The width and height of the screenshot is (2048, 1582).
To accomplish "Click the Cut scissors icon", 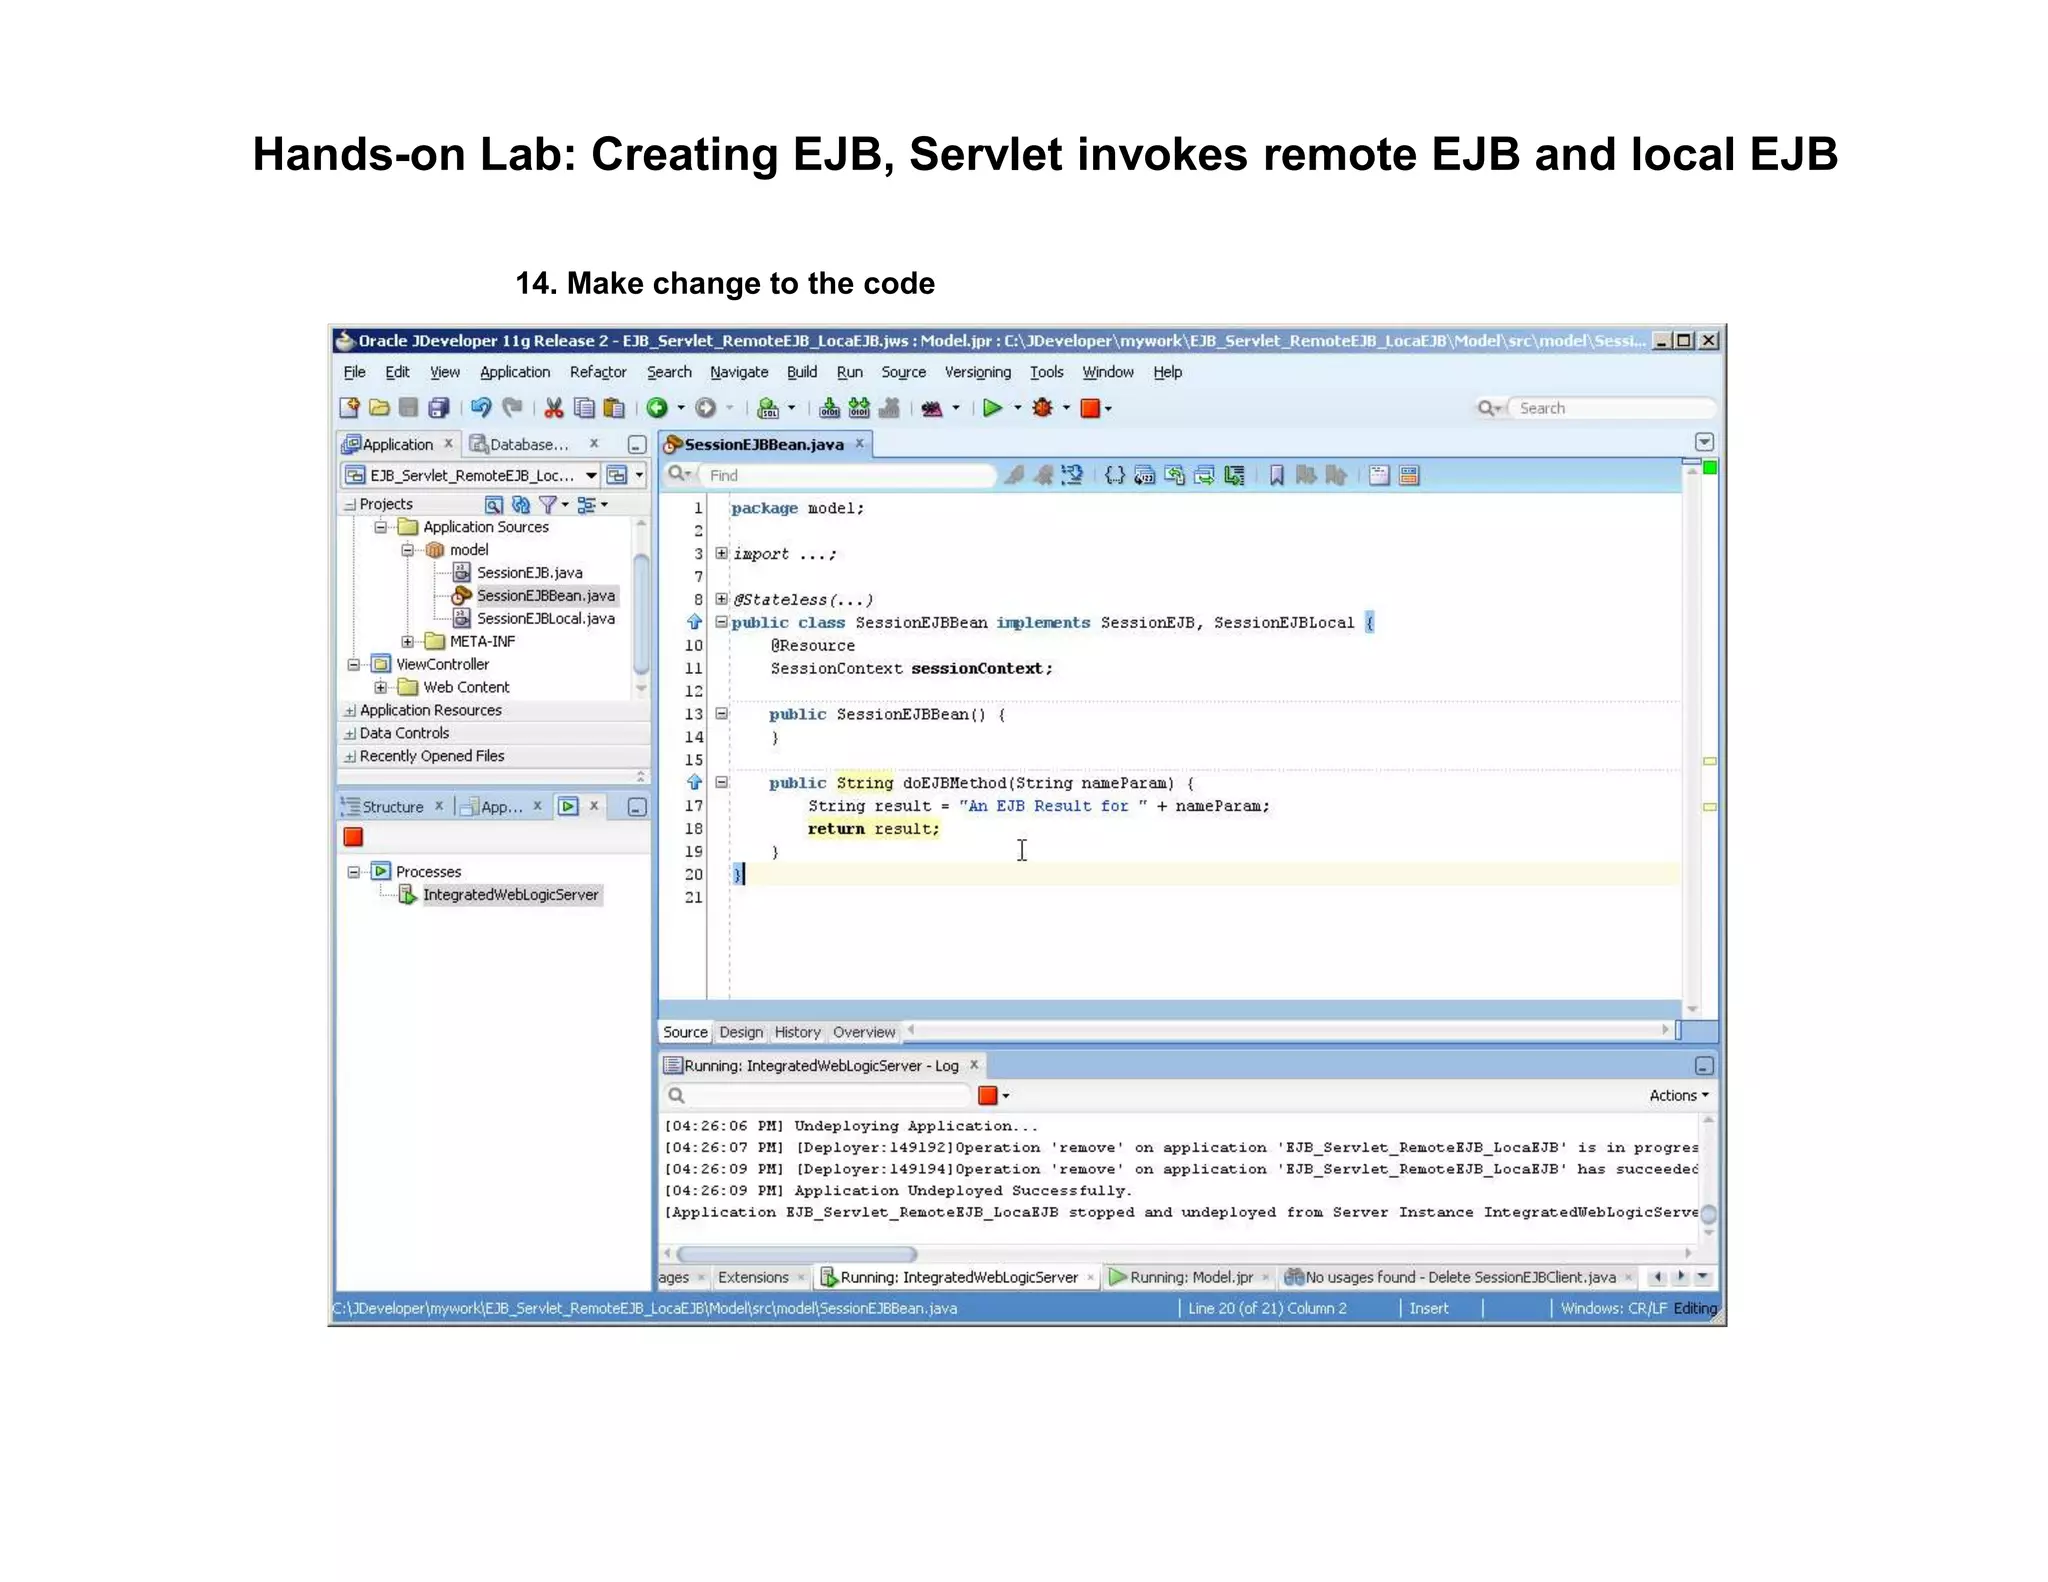I will click(x=553, y=408).
